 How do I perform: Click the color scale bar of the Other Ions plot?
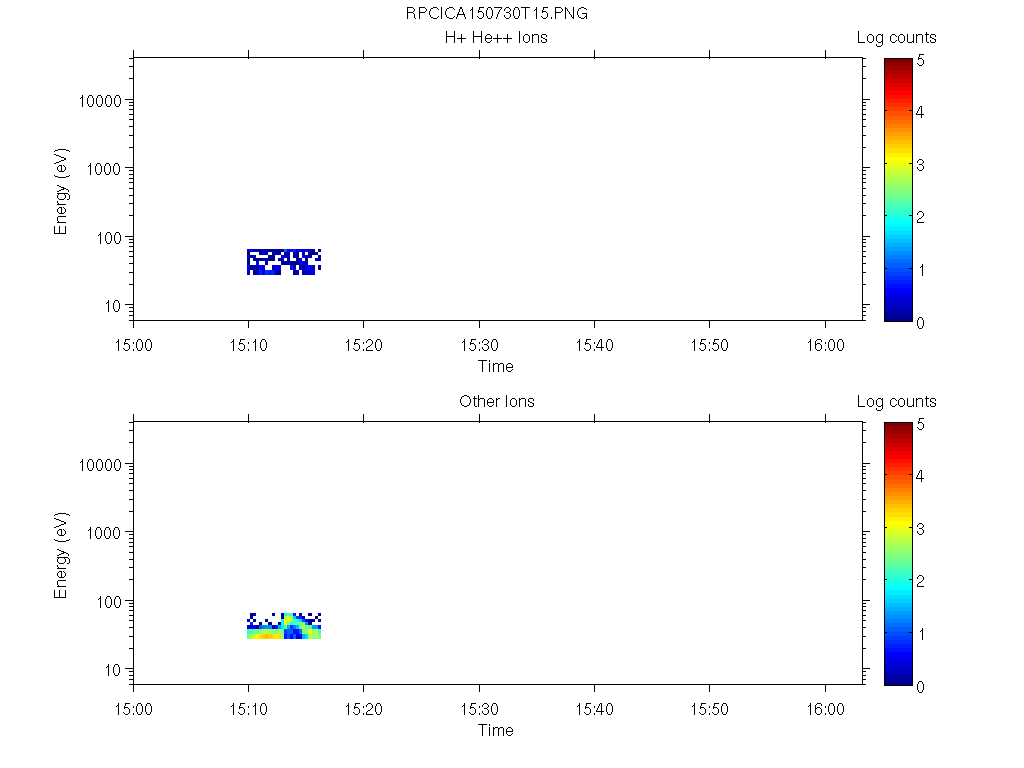click(x=898, y=554)
